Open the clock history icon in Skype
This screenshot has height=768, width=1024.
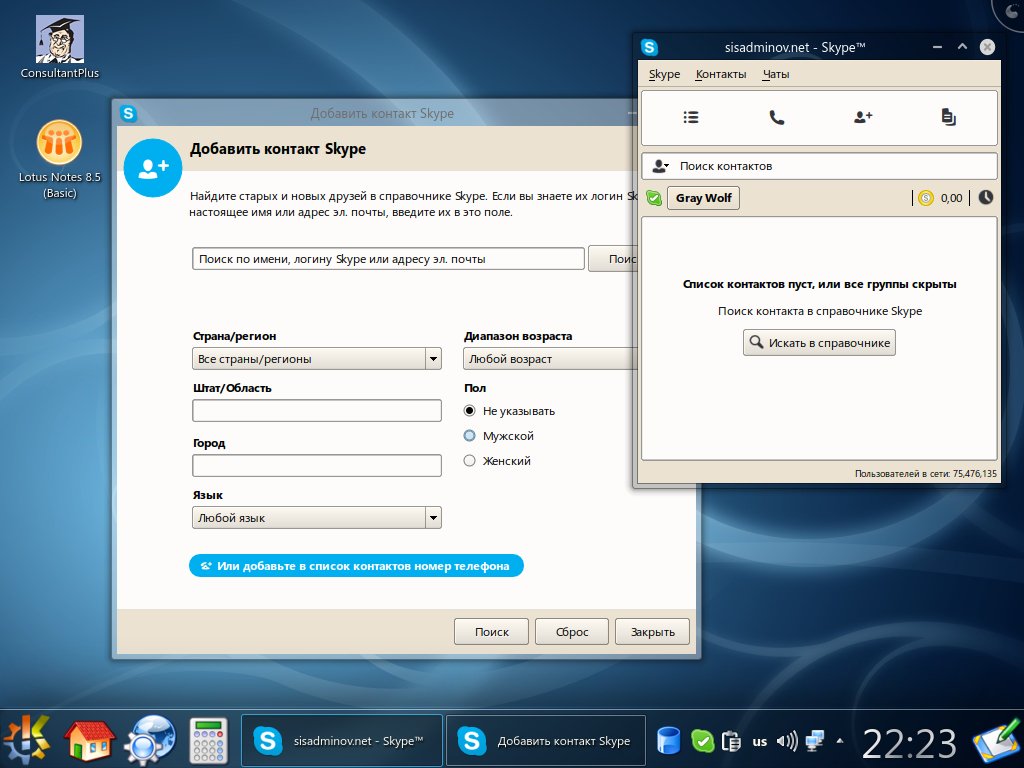point(986,198)
